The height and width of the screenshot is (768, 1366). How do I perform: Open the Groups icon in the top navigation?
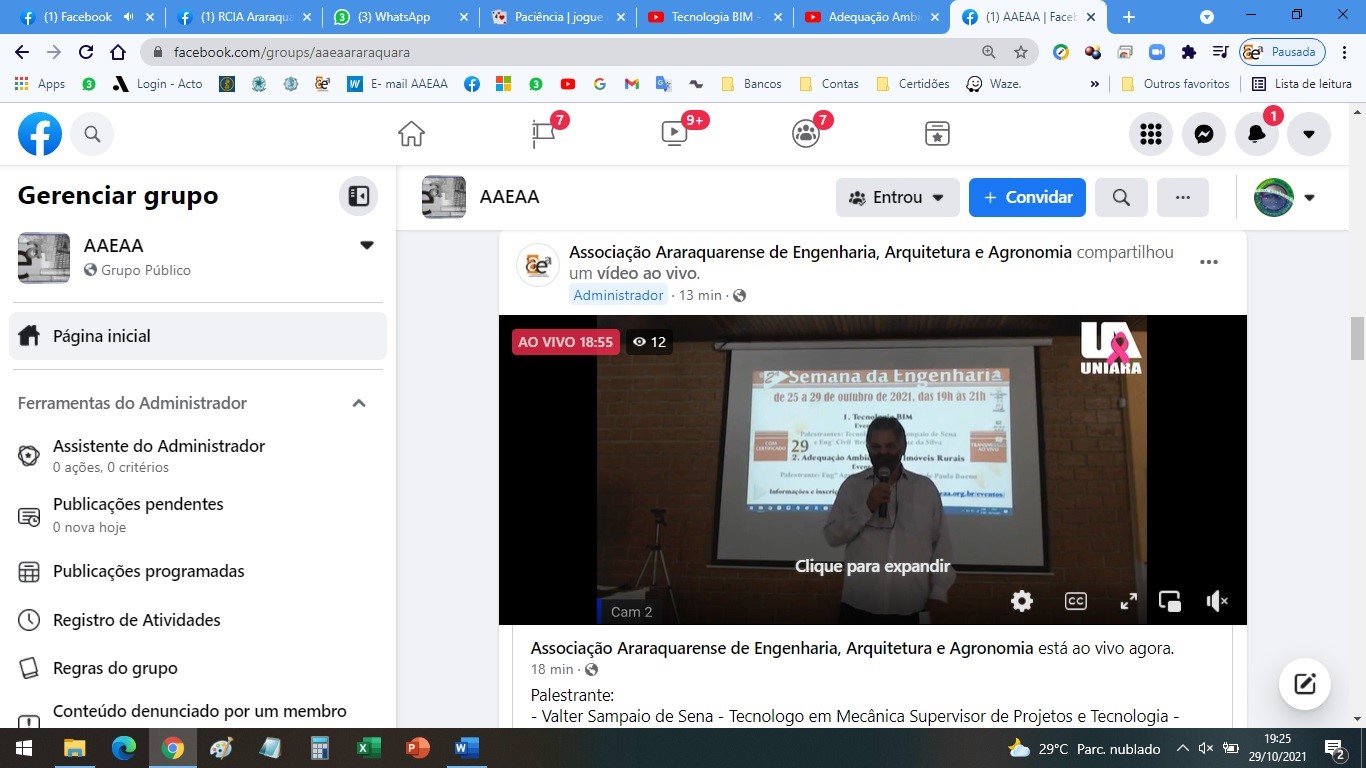click(x=806, y=134)
